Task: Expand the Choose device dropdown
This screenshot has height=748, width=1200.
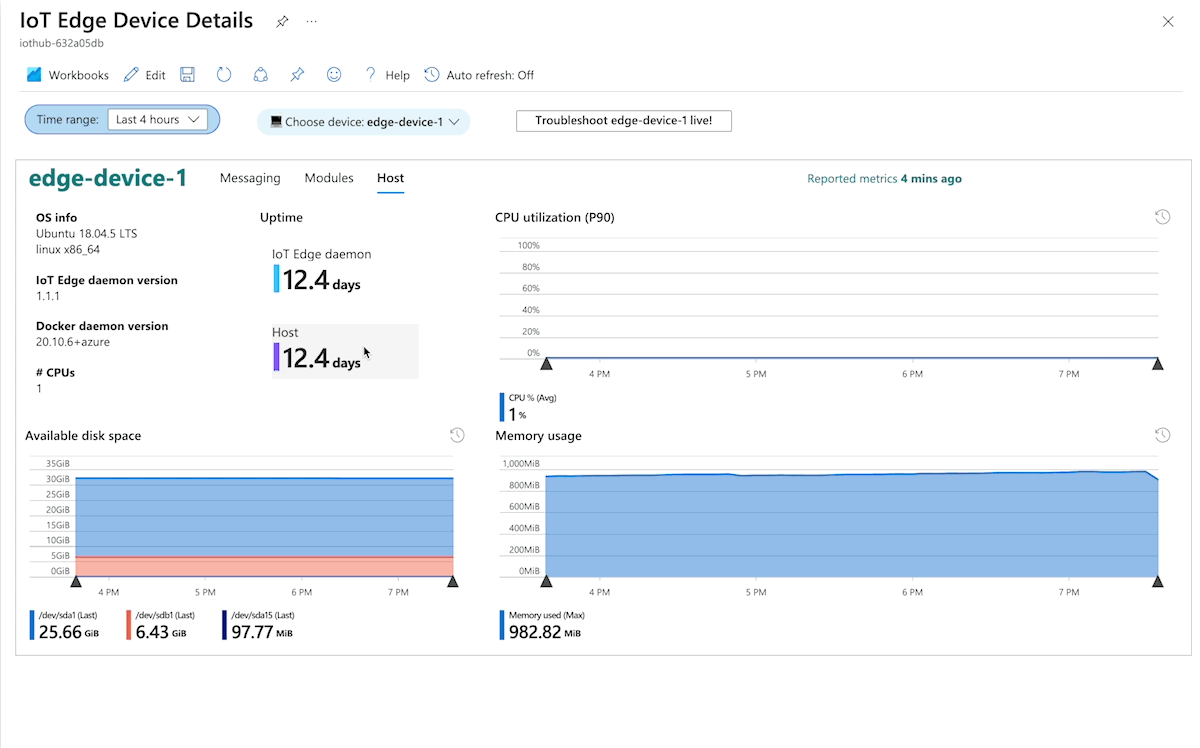Action: tap(364, 122)
